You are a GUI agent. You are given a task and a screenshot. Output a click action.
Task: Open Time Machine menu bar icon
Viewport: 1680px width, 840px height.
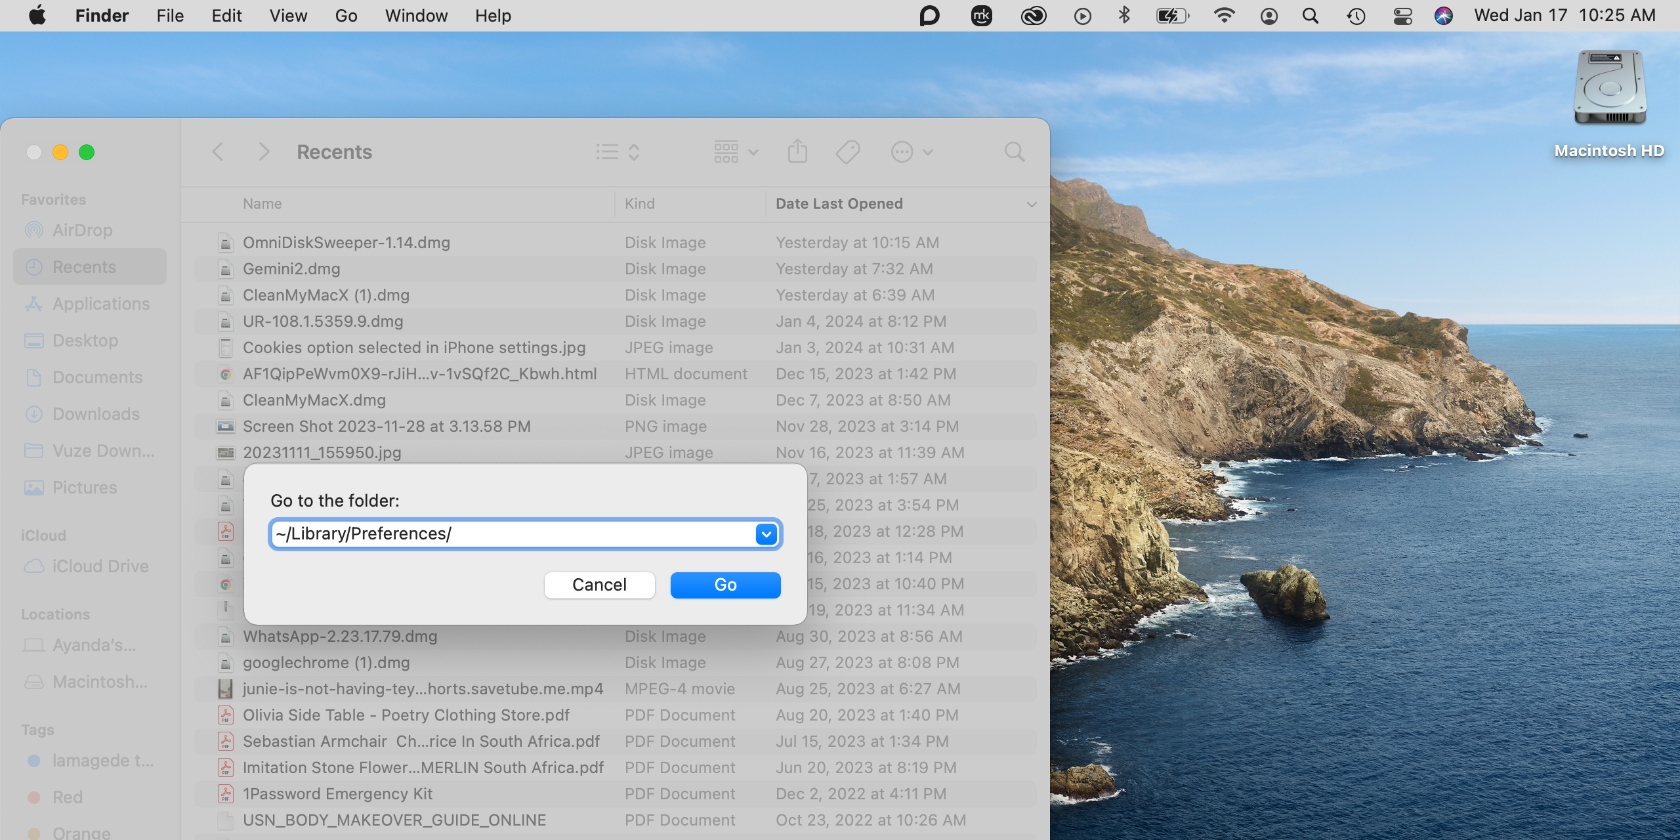coord(1356,15)
